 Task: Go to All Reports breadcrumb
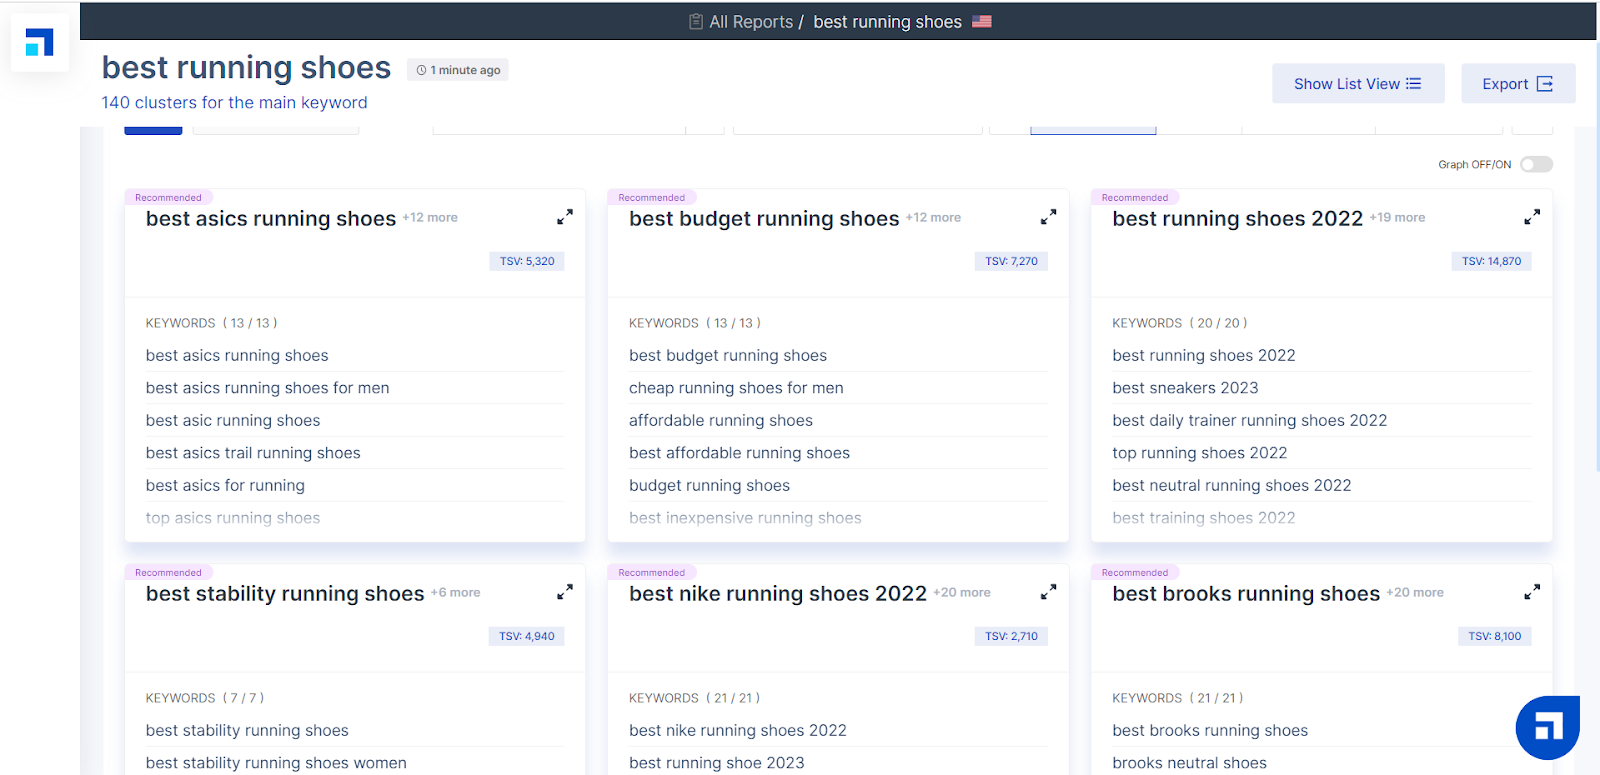750,22
